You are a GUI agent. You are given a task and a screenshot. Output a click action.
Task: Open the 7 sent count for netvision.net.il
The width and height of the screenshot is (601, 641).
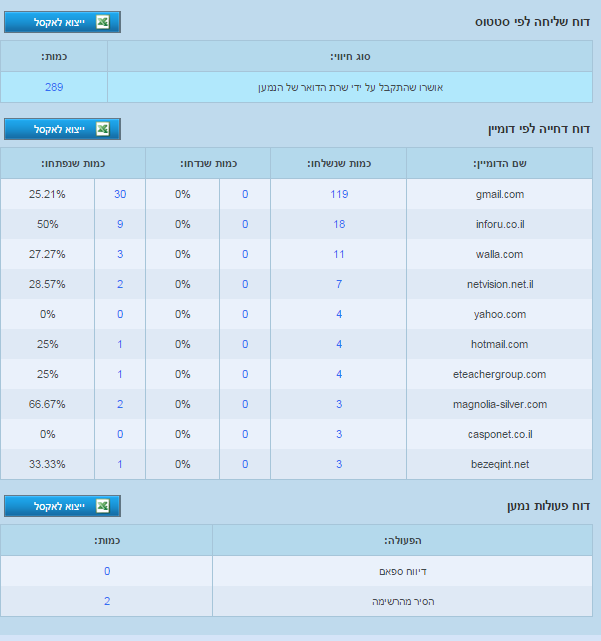click(339, 284)
